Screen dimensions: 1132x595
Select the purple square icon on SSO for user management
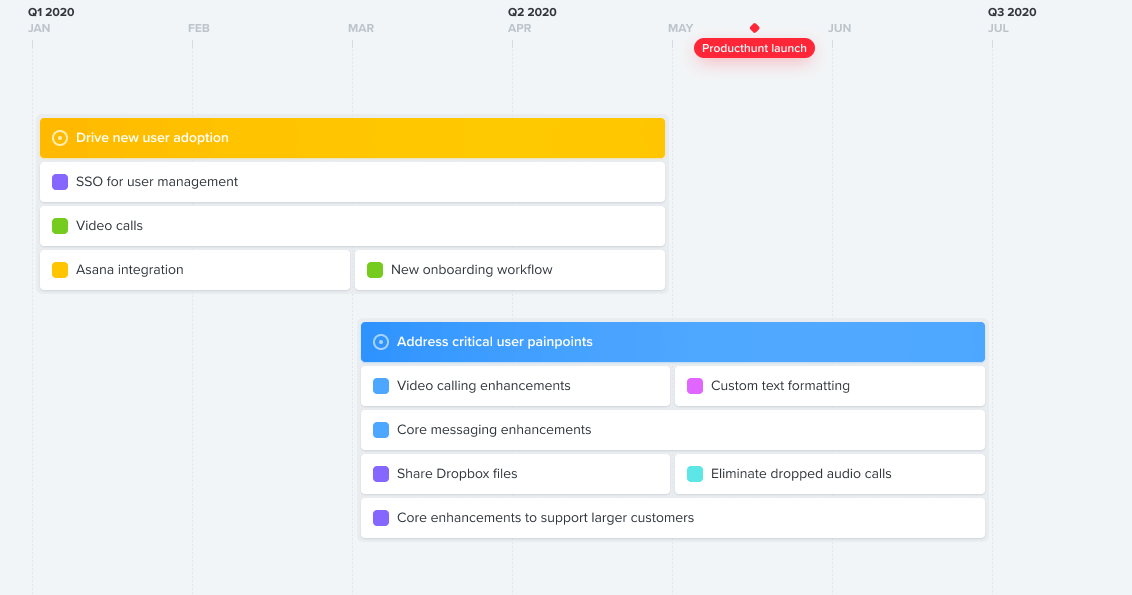point(58,181)
